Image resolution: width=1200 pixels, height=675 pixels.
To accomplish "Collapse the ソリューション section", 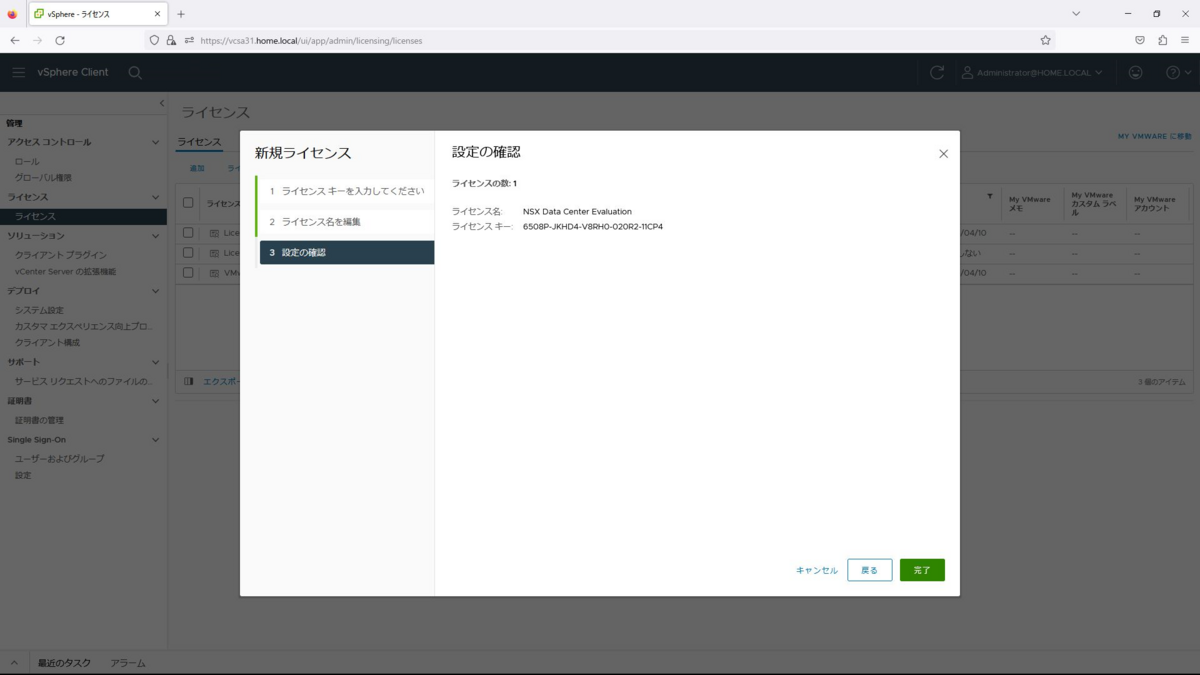I will coord(155,236).
